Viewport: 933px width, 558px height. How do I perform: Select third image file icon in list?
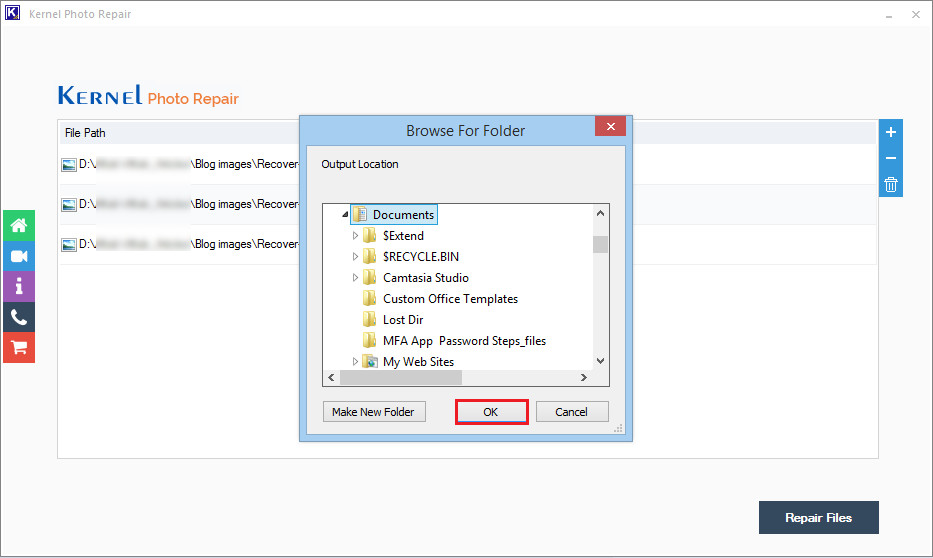coord(69,244)
